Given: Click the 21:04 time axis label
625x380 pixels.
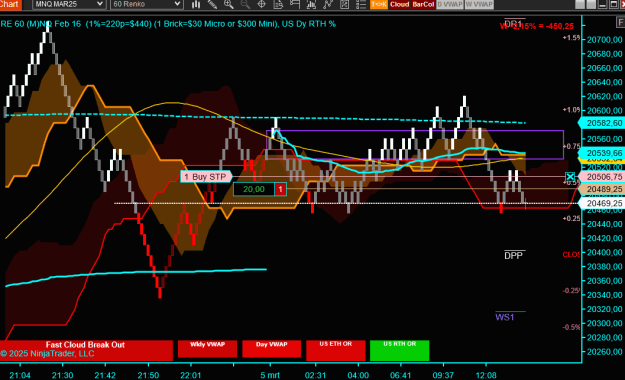Looking at the screenshot, I should coord(20,375).
